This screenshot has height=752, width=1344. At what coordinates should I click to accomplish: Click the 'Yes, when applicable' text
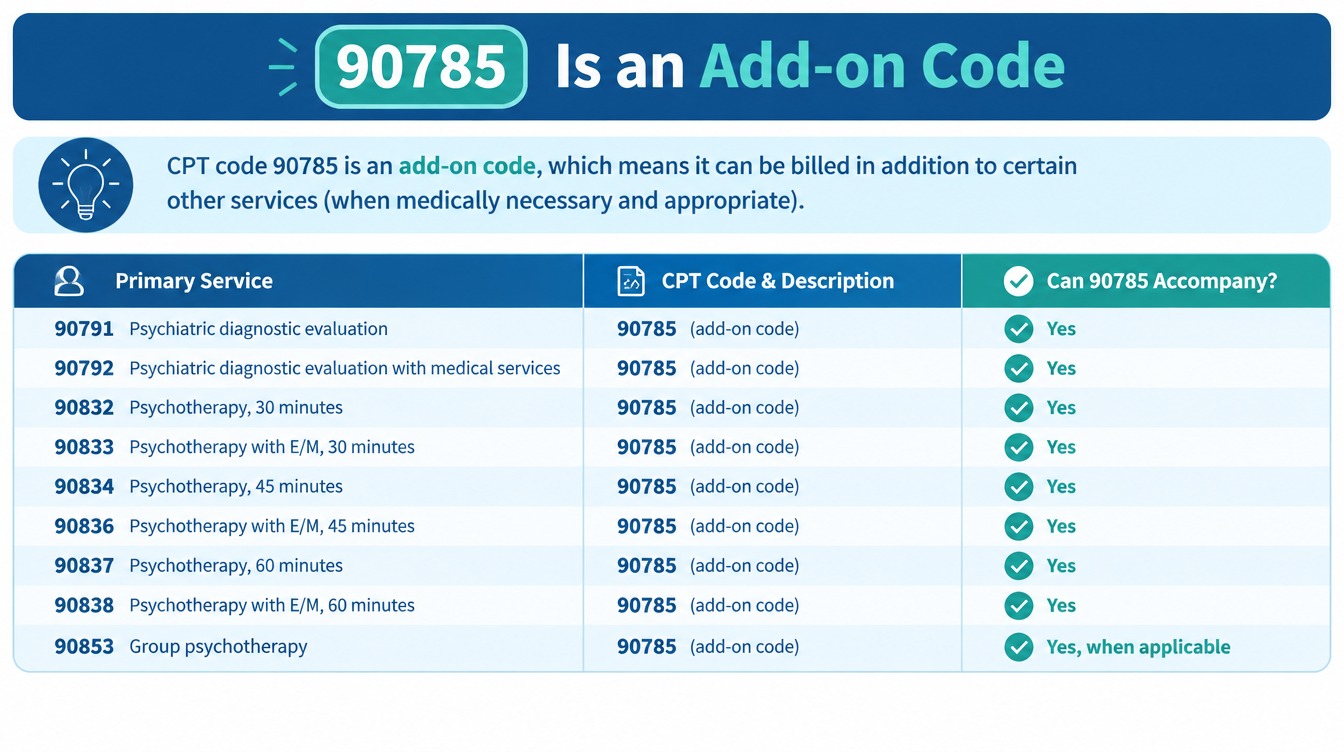pos(1138,647)
